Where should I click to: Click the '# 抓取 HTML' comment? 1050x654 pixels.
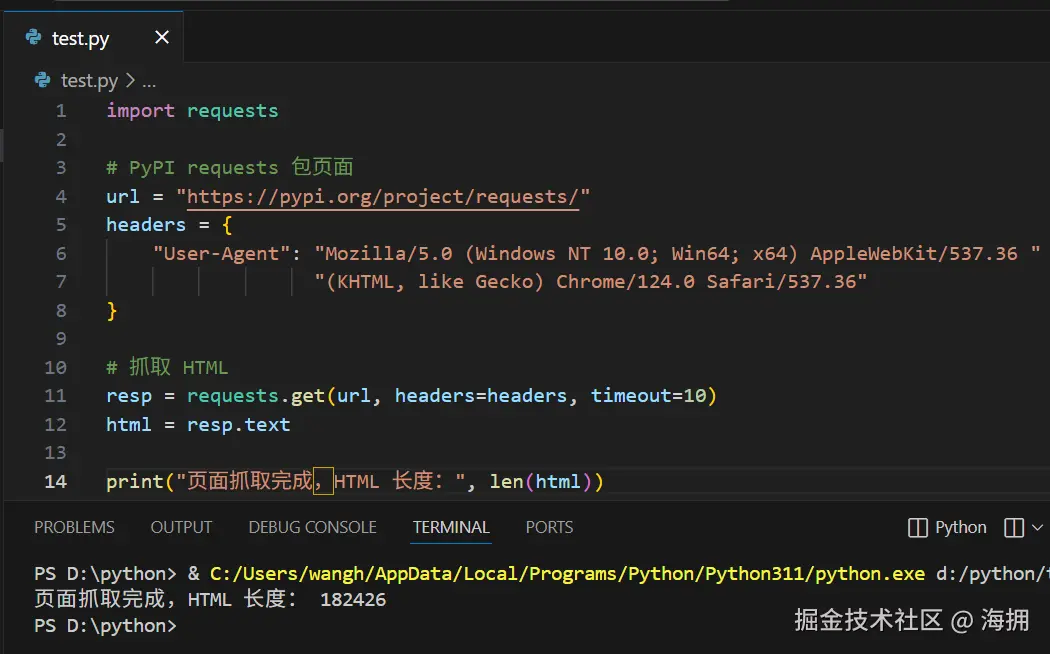click(167, 367)
